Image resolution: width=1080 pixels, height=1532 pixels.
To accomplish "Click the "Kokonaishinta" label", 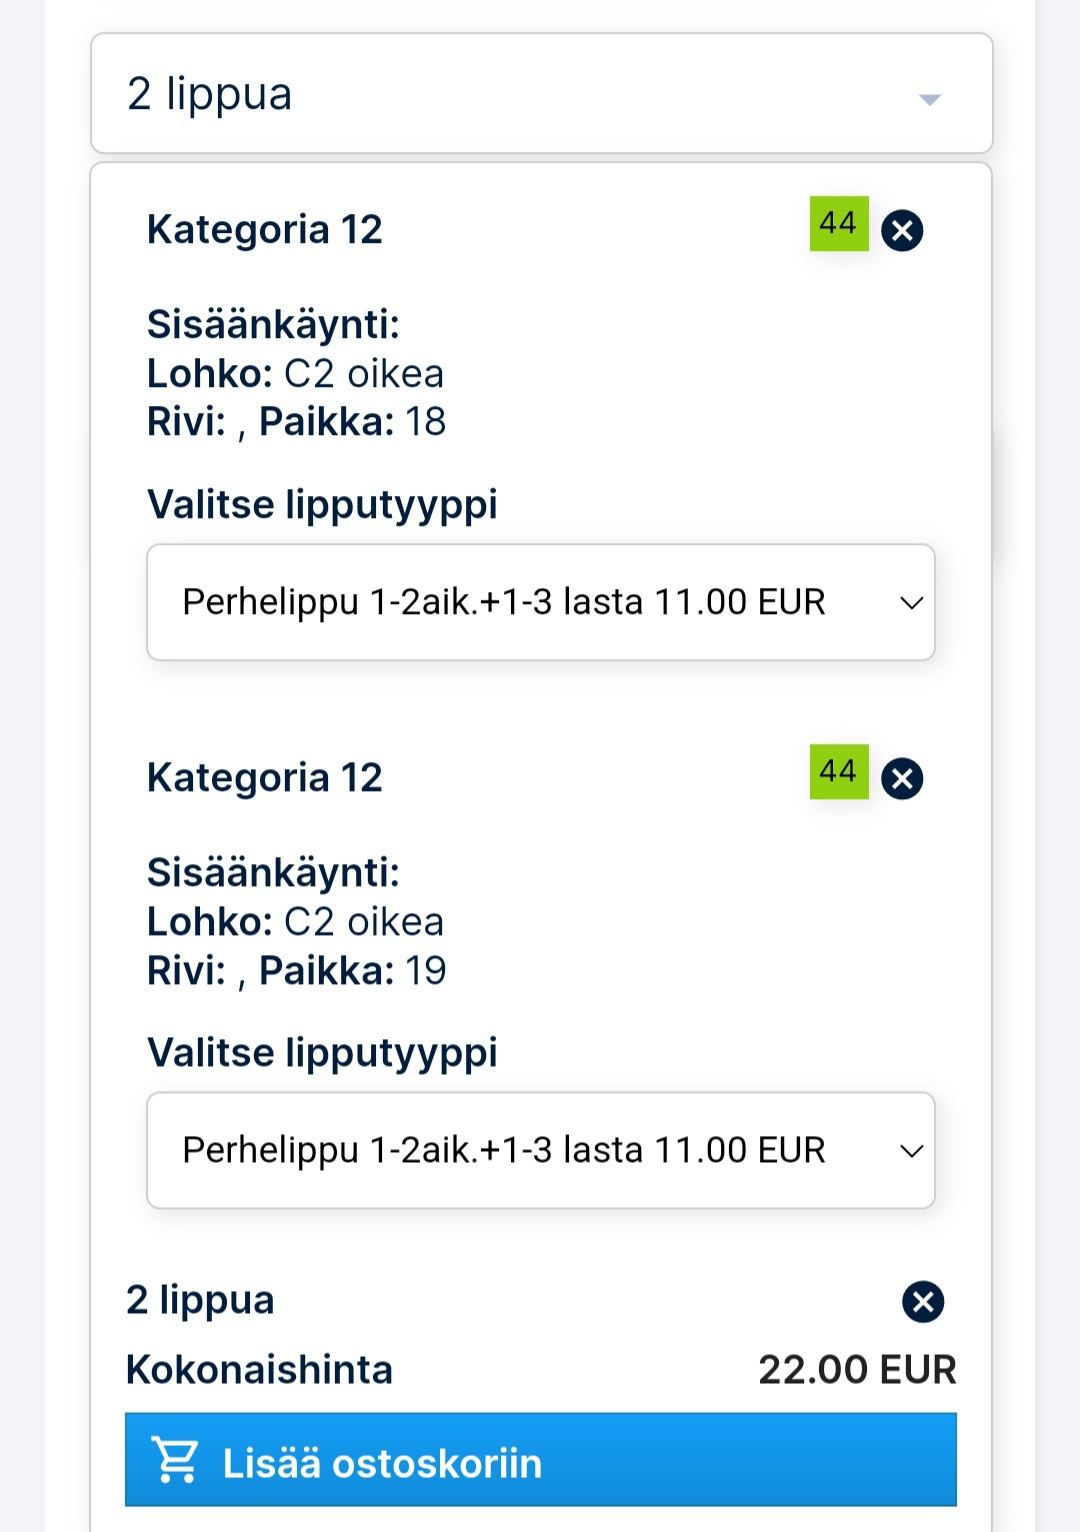I will point(259,1370).
